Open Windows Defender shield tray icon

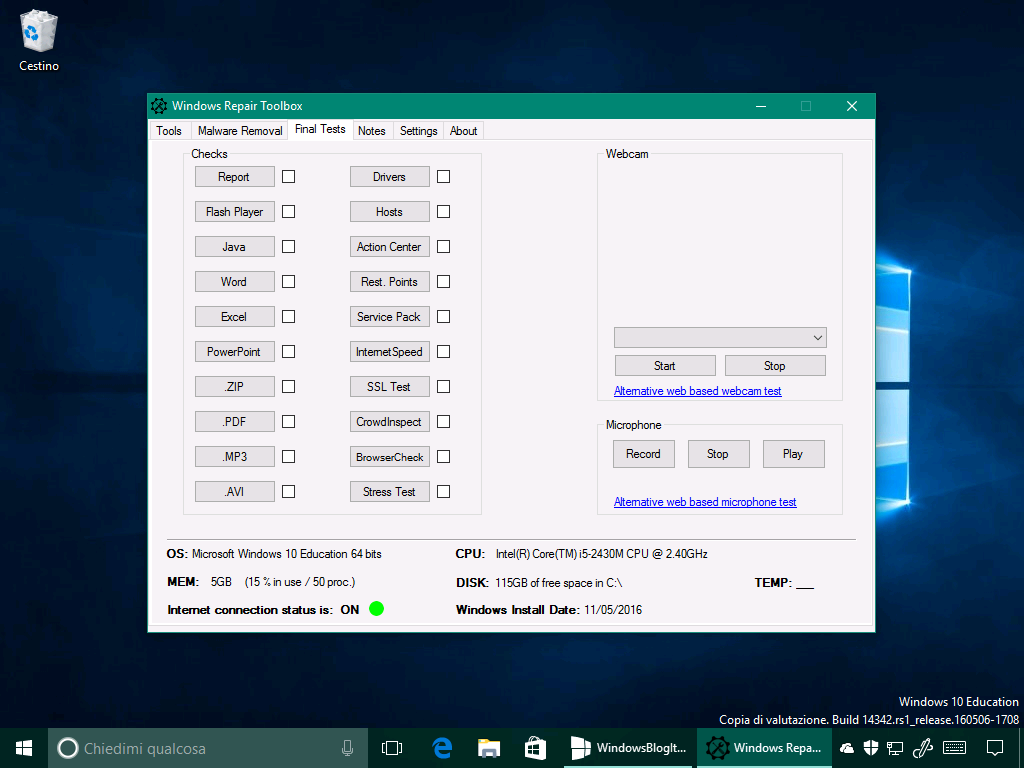click(x=871, y=748)
